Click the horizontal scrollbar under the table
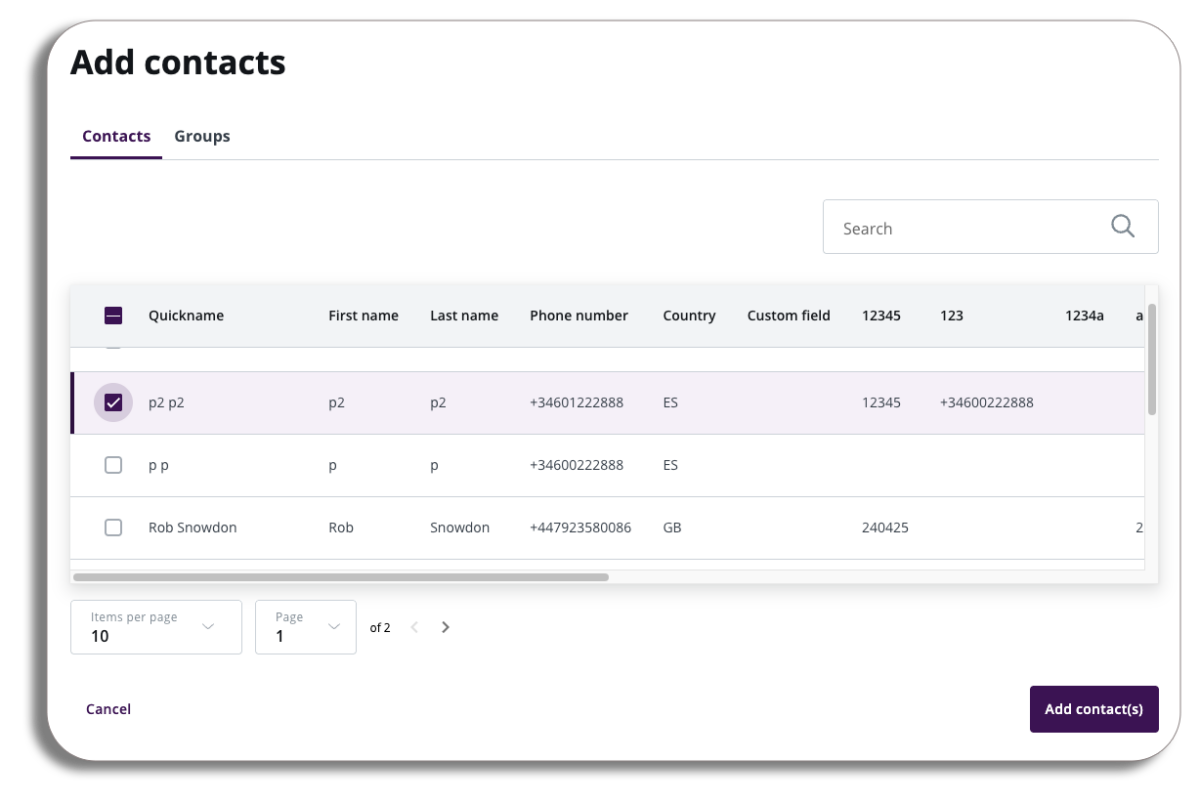This screenshot has height=802, width=1200. (341, 577)
